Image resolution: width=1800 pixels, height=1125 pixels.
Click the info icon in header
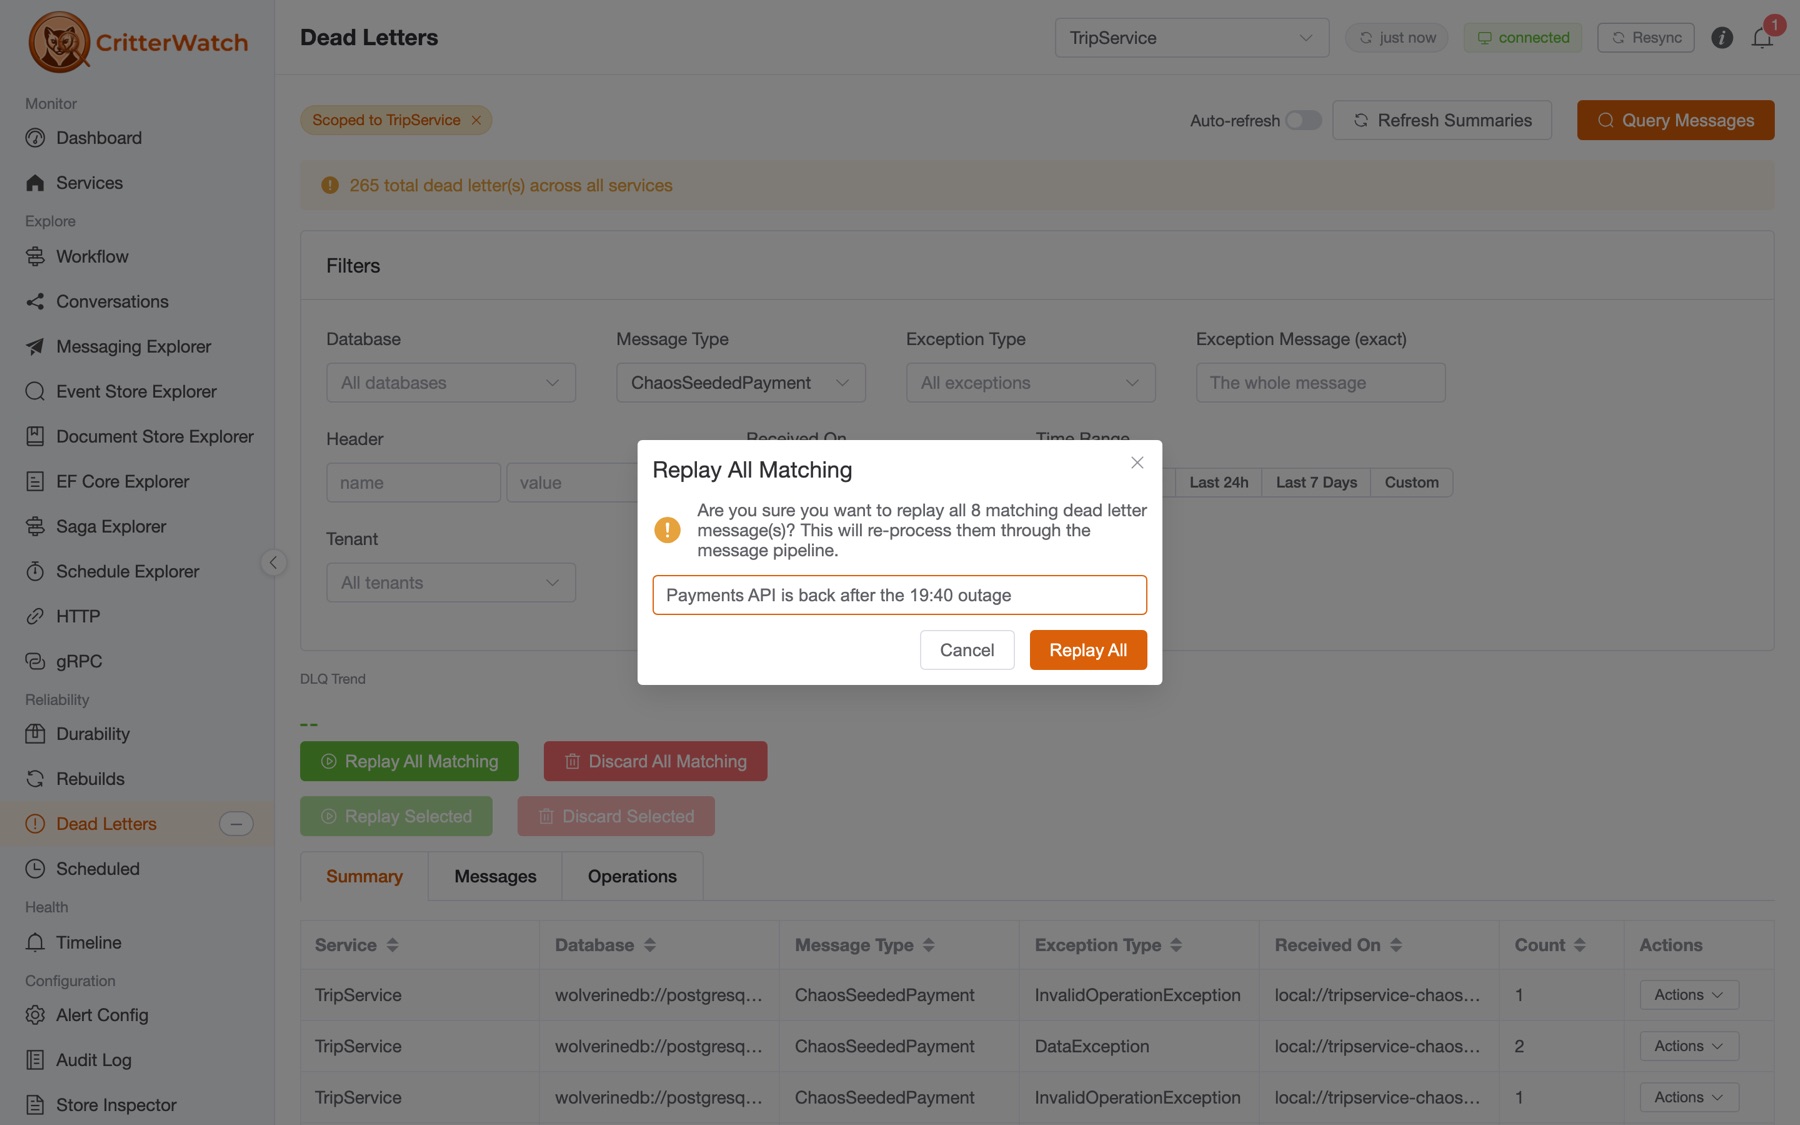coord(1722,38)
